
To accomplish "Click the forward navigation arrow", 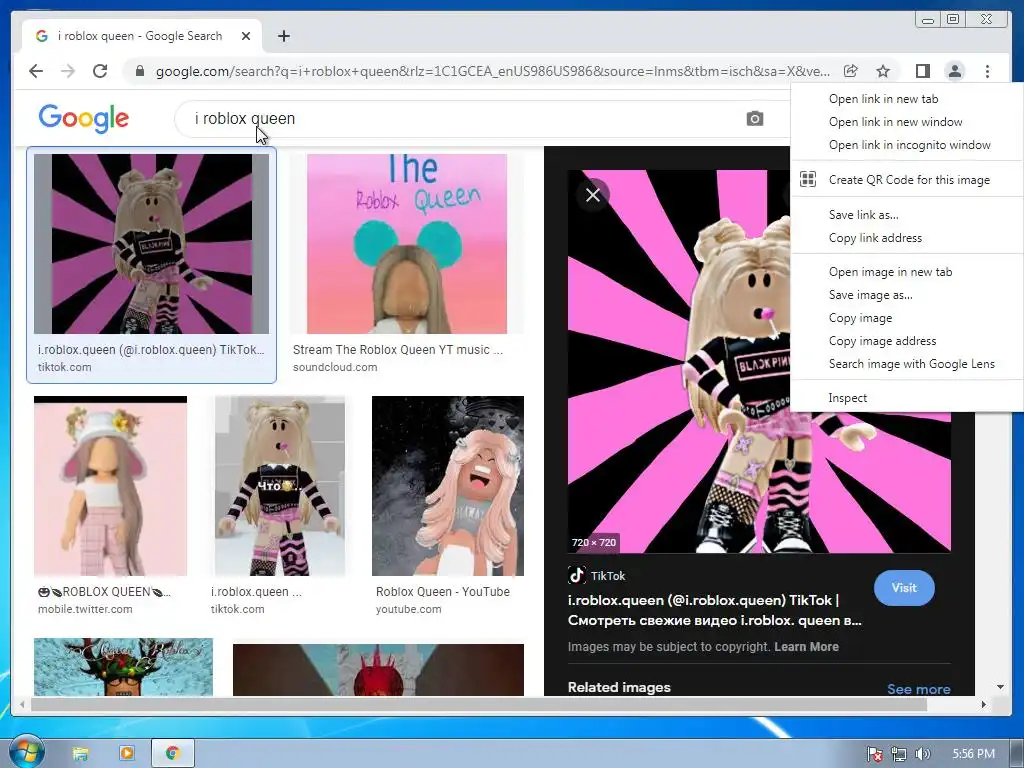I will tap(68, 71).
